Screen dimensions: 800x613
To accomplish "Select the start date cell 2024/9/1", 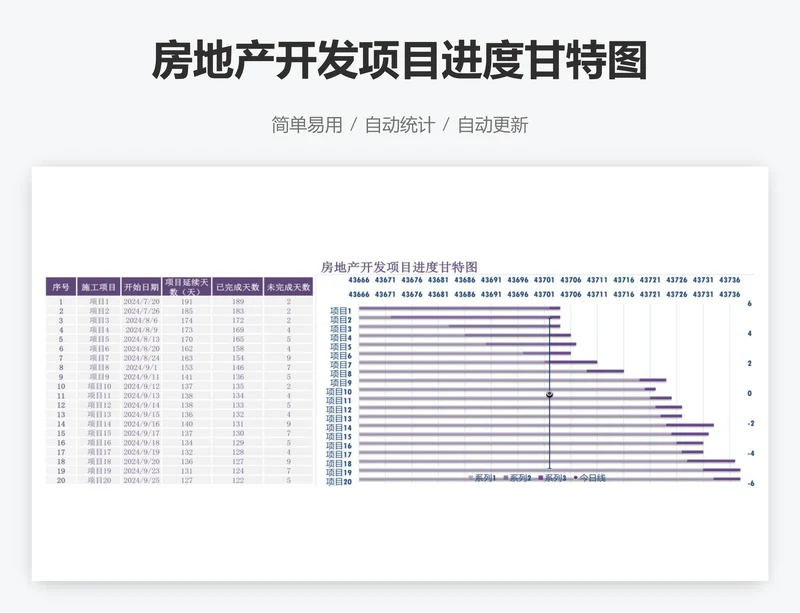I will point(141,367).
